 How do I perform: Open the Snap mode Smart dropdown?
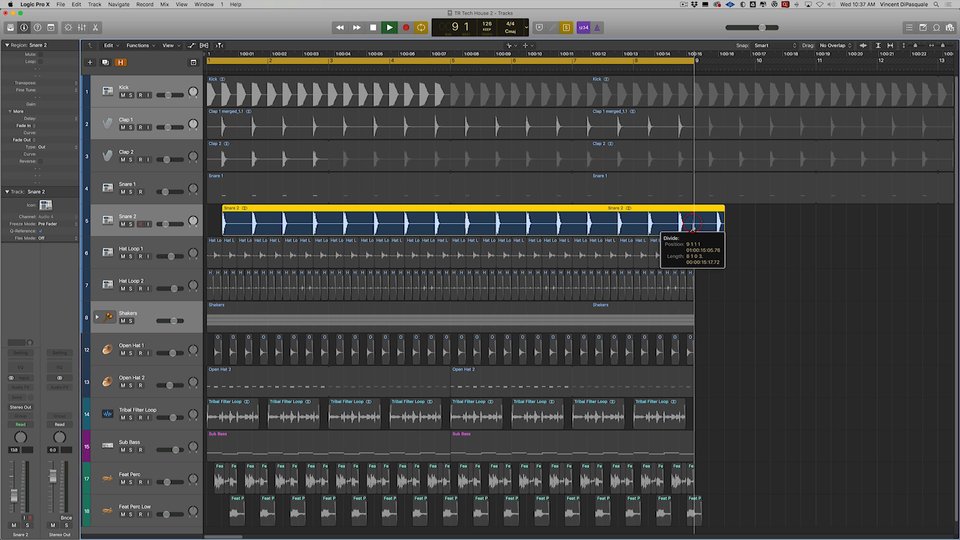click(x=775, y=45)
